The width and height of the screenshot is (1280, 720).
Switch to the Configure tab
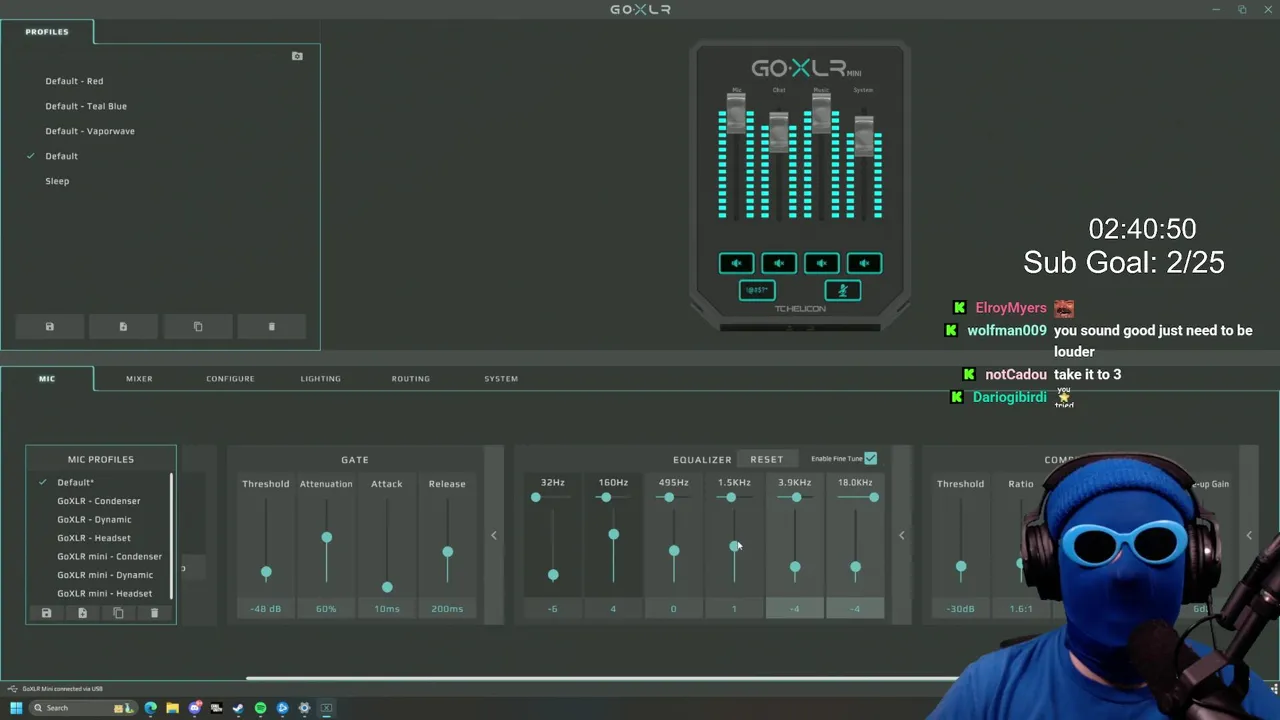230,379
